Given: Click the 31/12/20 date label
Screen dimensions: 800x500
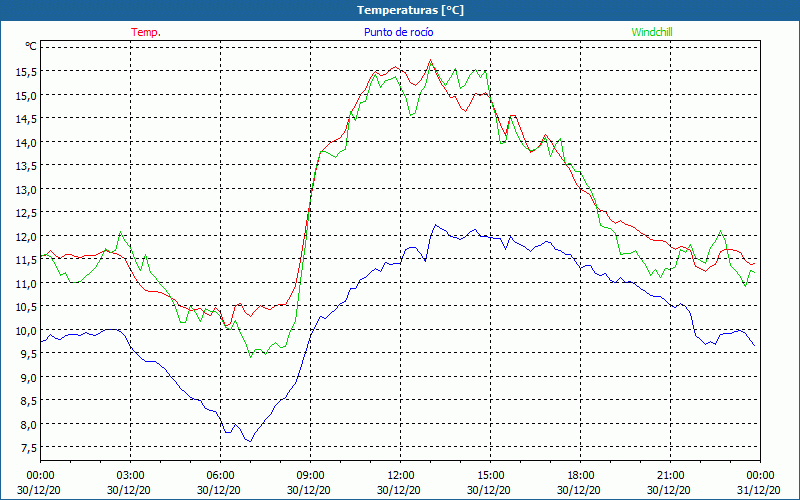Looking at the screenshot, I should click(x=759, y=490).
